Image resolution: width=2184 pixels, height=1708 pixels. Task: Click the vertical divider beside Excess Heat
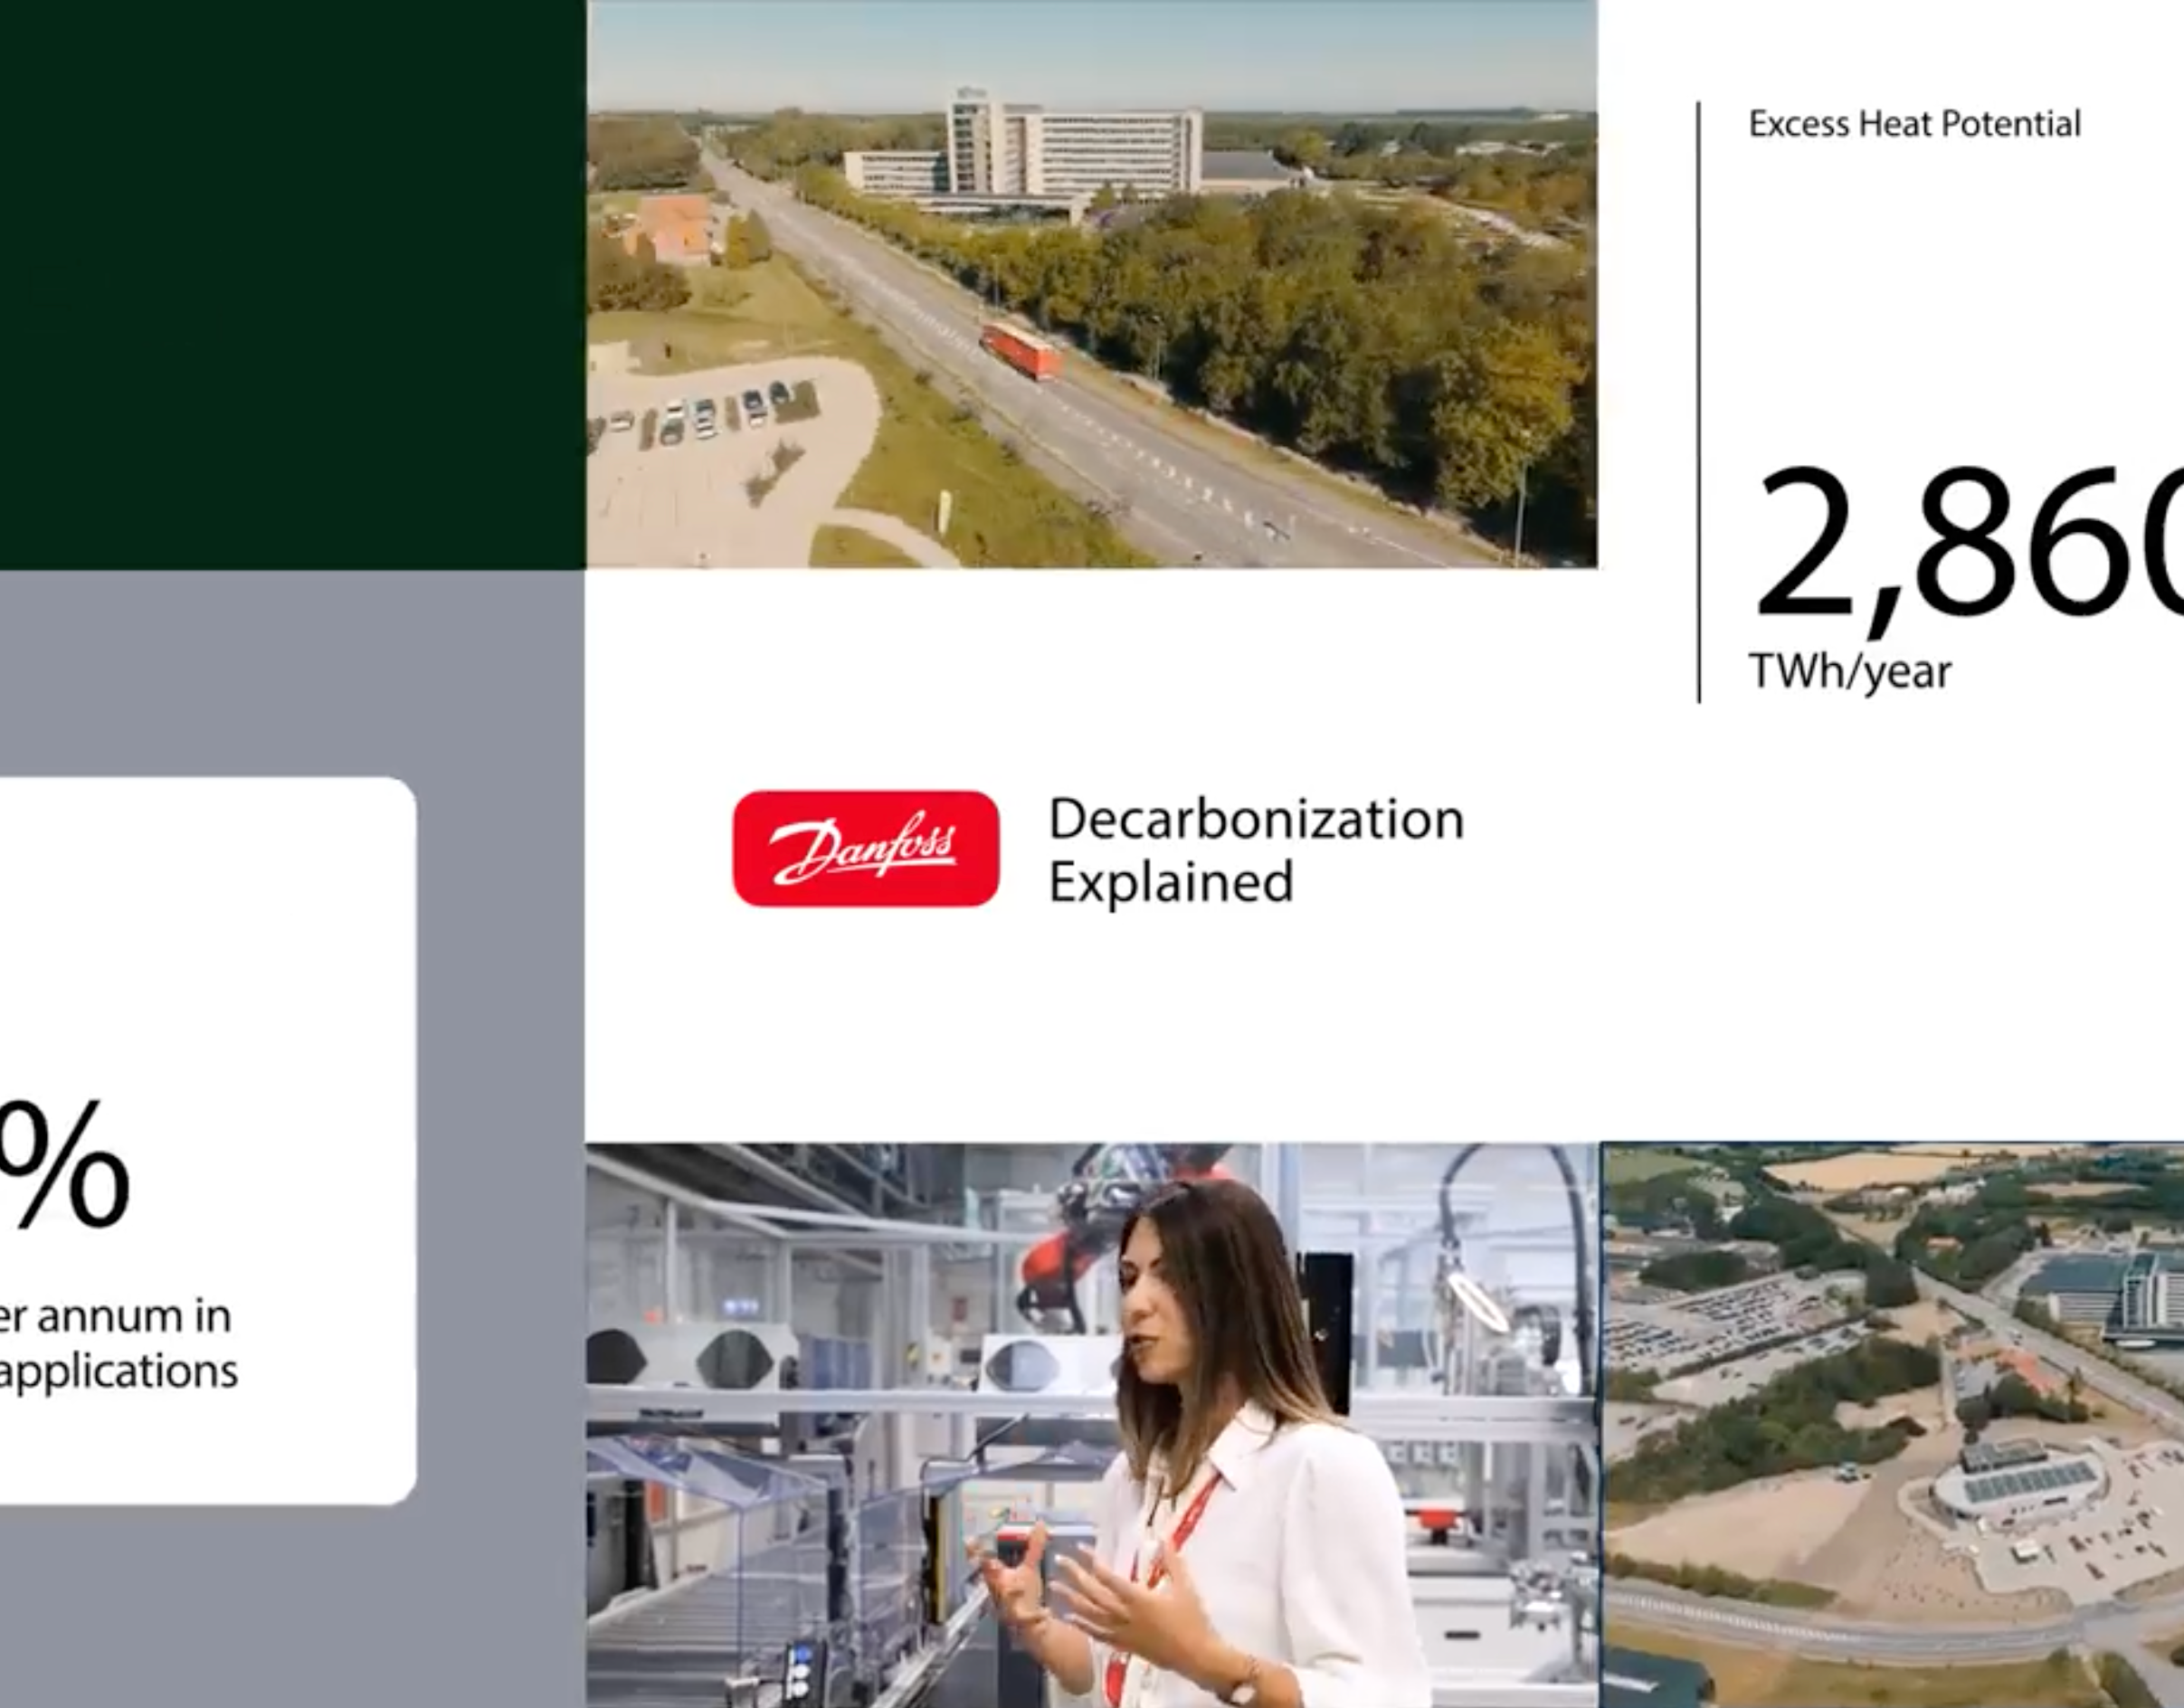pyautogui.click(x=1698, y=402)
